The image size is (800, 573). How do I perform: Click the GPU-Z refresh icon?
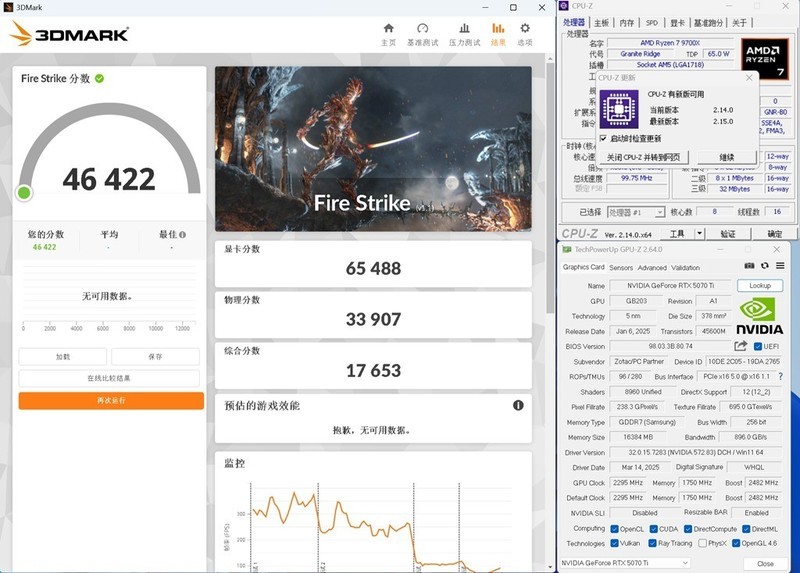764,266
